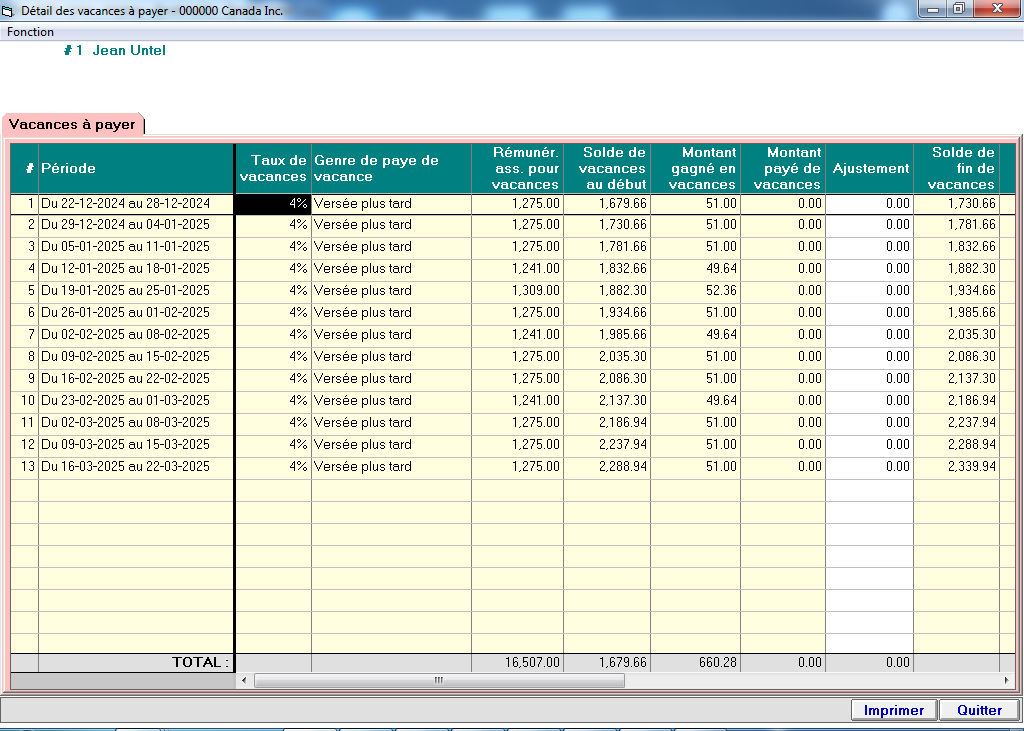The height and width of the screenshot is (731, 1024).
Task: Click left arrow of horizontal scrollbar
Action: point(244,681)
